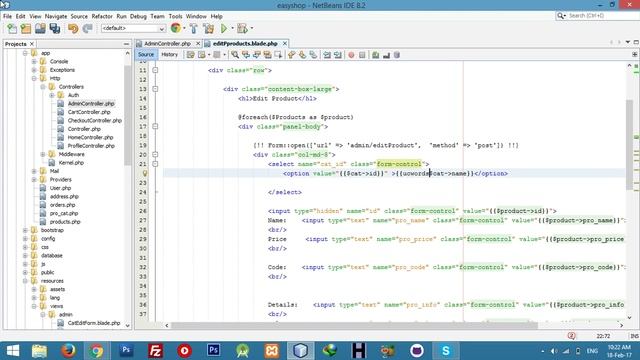Close the Projects panel tab
The image size is (640, 360).
coord(32,44)
